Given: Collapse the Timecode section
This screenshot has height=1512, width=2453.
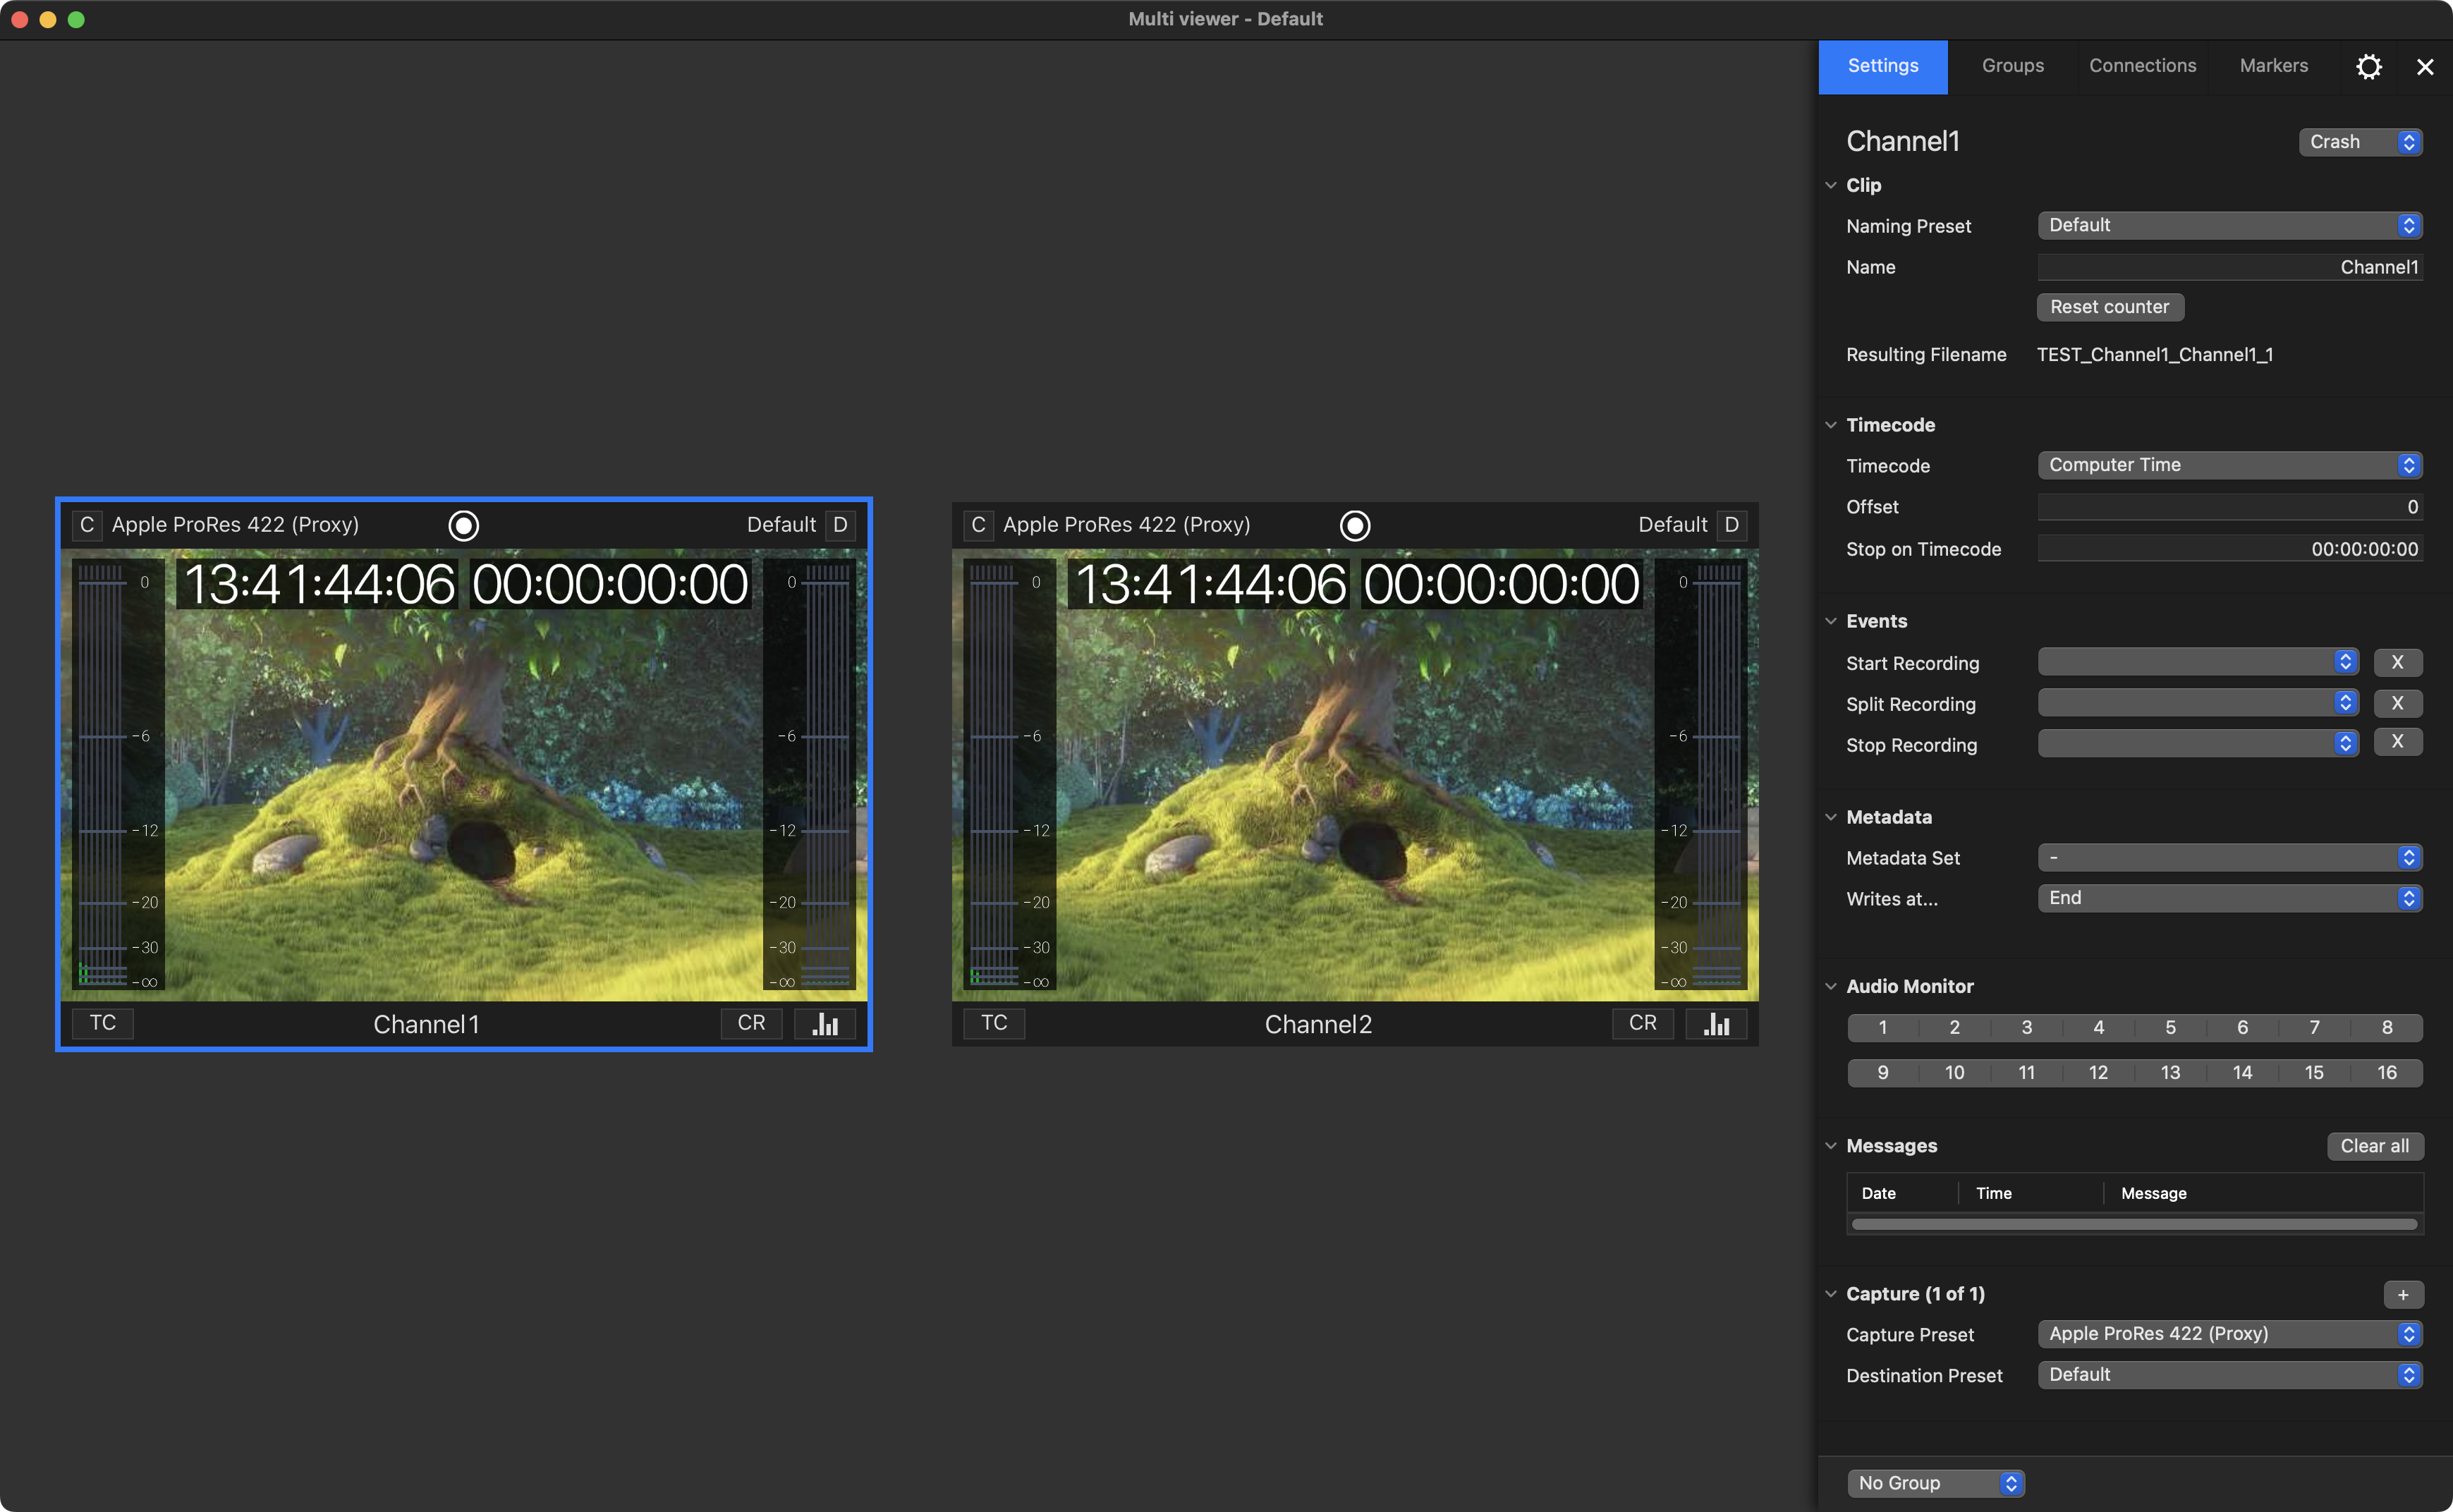Looking at the screenshot, I should (x=1831, y=425).
